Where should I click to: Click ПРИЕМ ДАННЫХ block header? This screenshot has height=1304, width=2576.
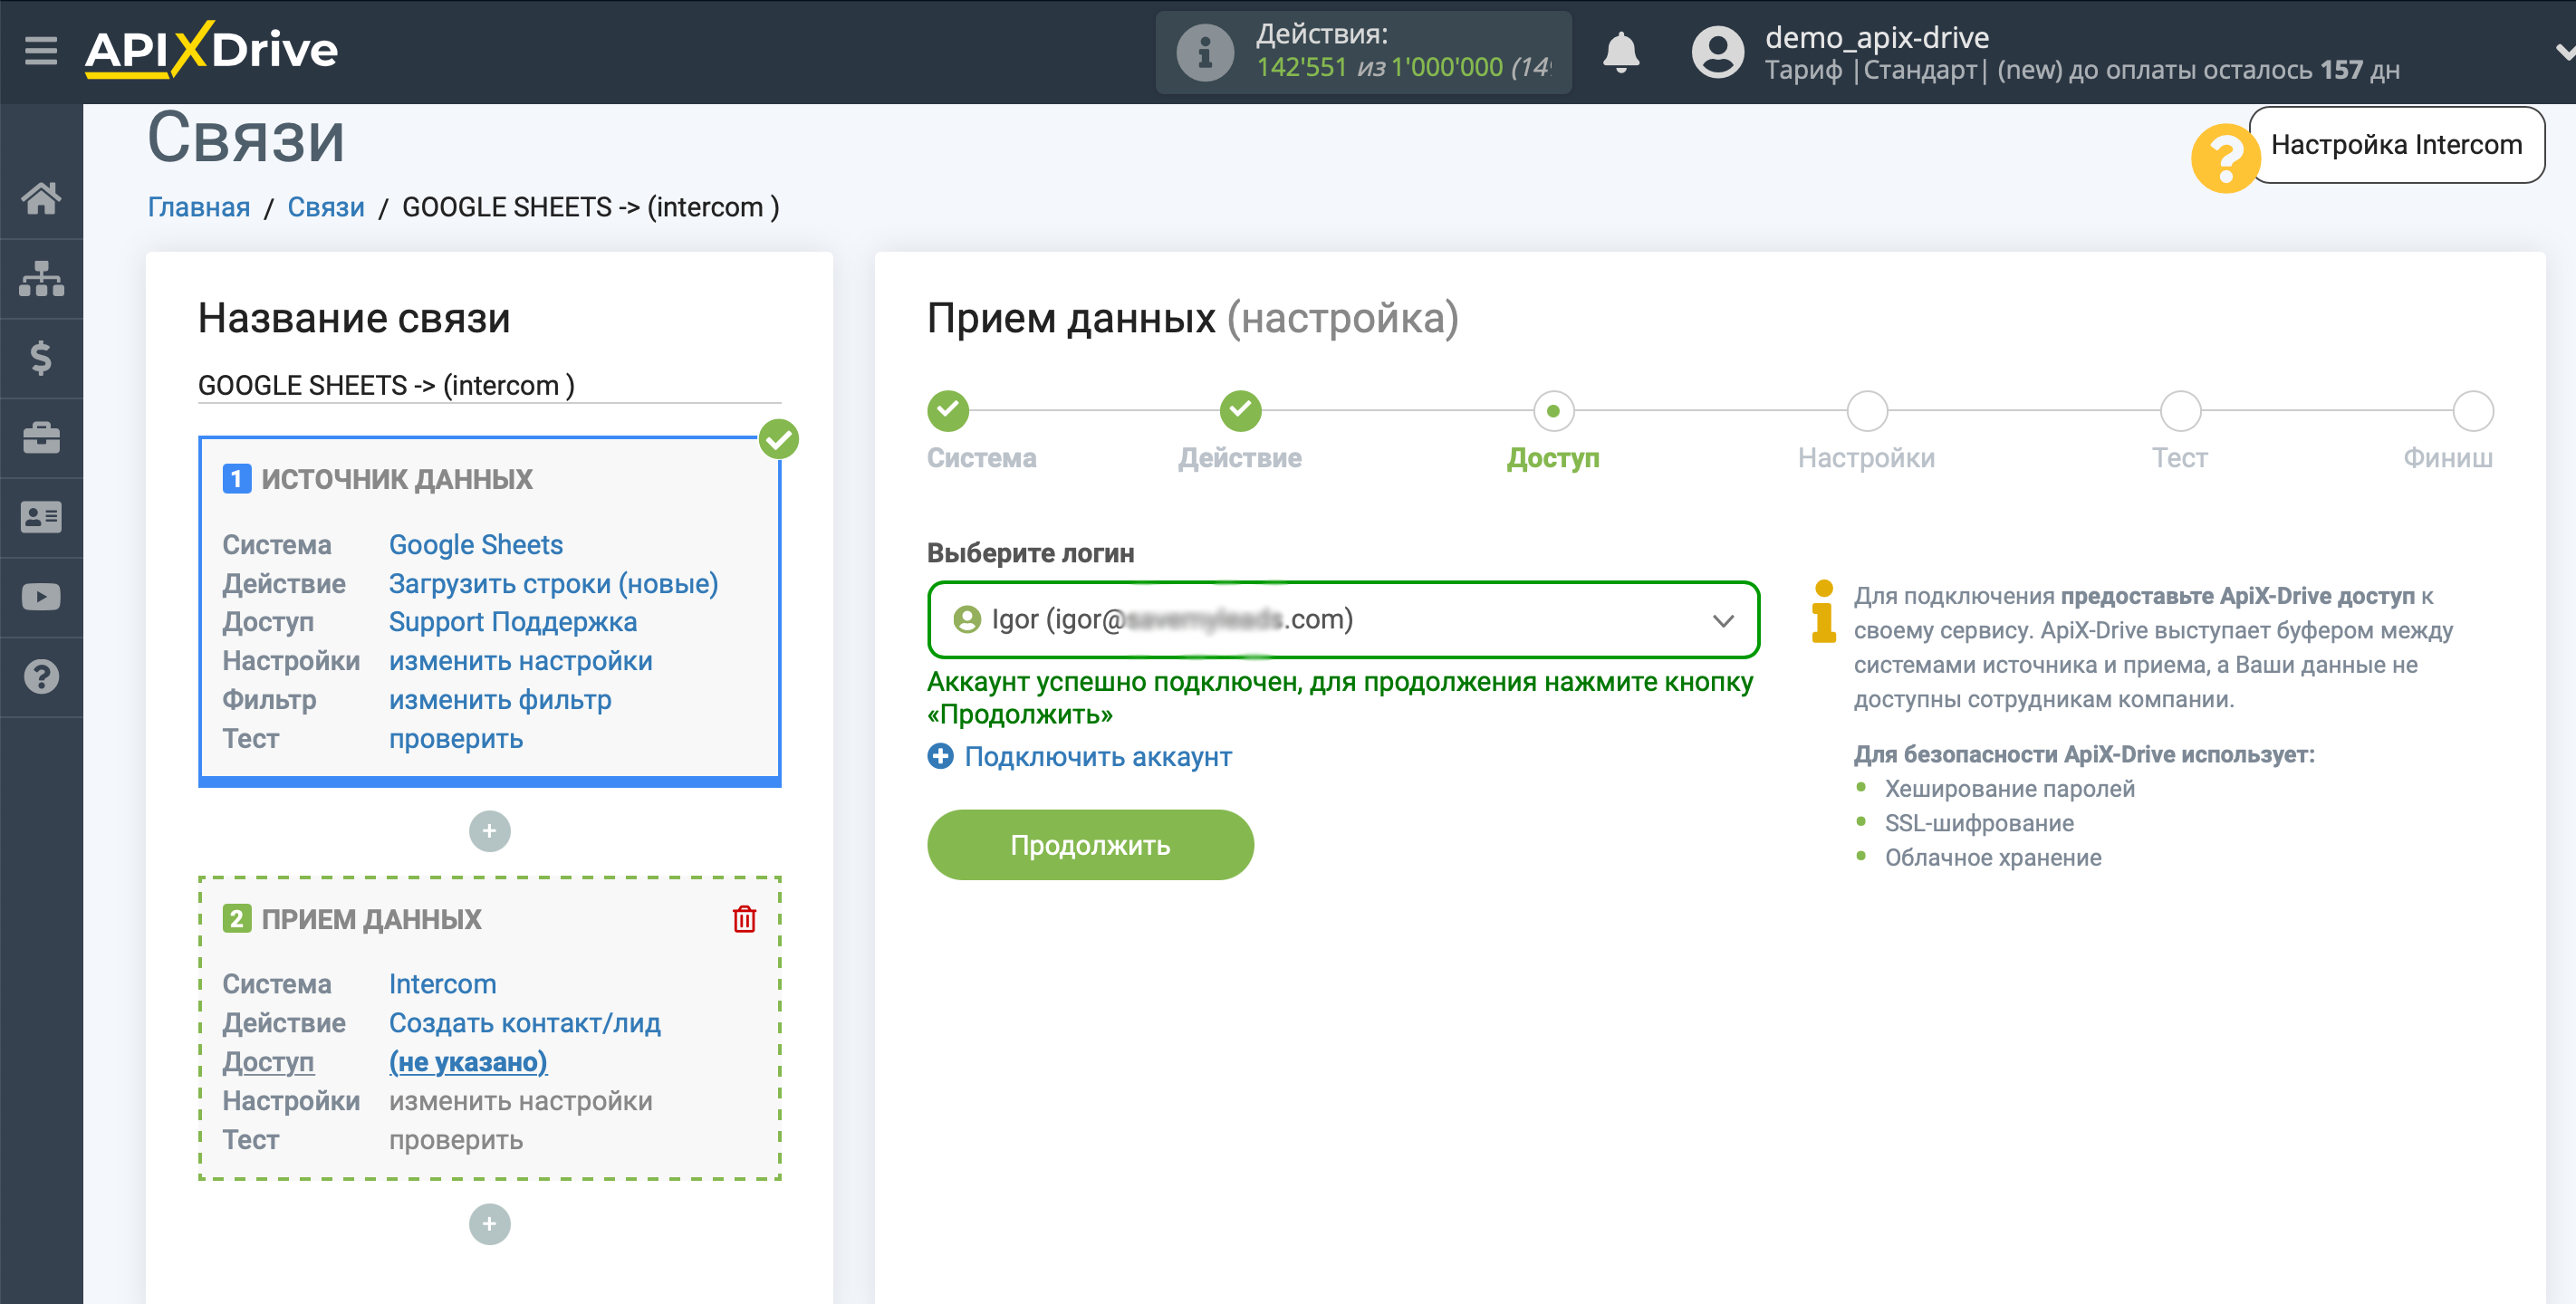371,918
